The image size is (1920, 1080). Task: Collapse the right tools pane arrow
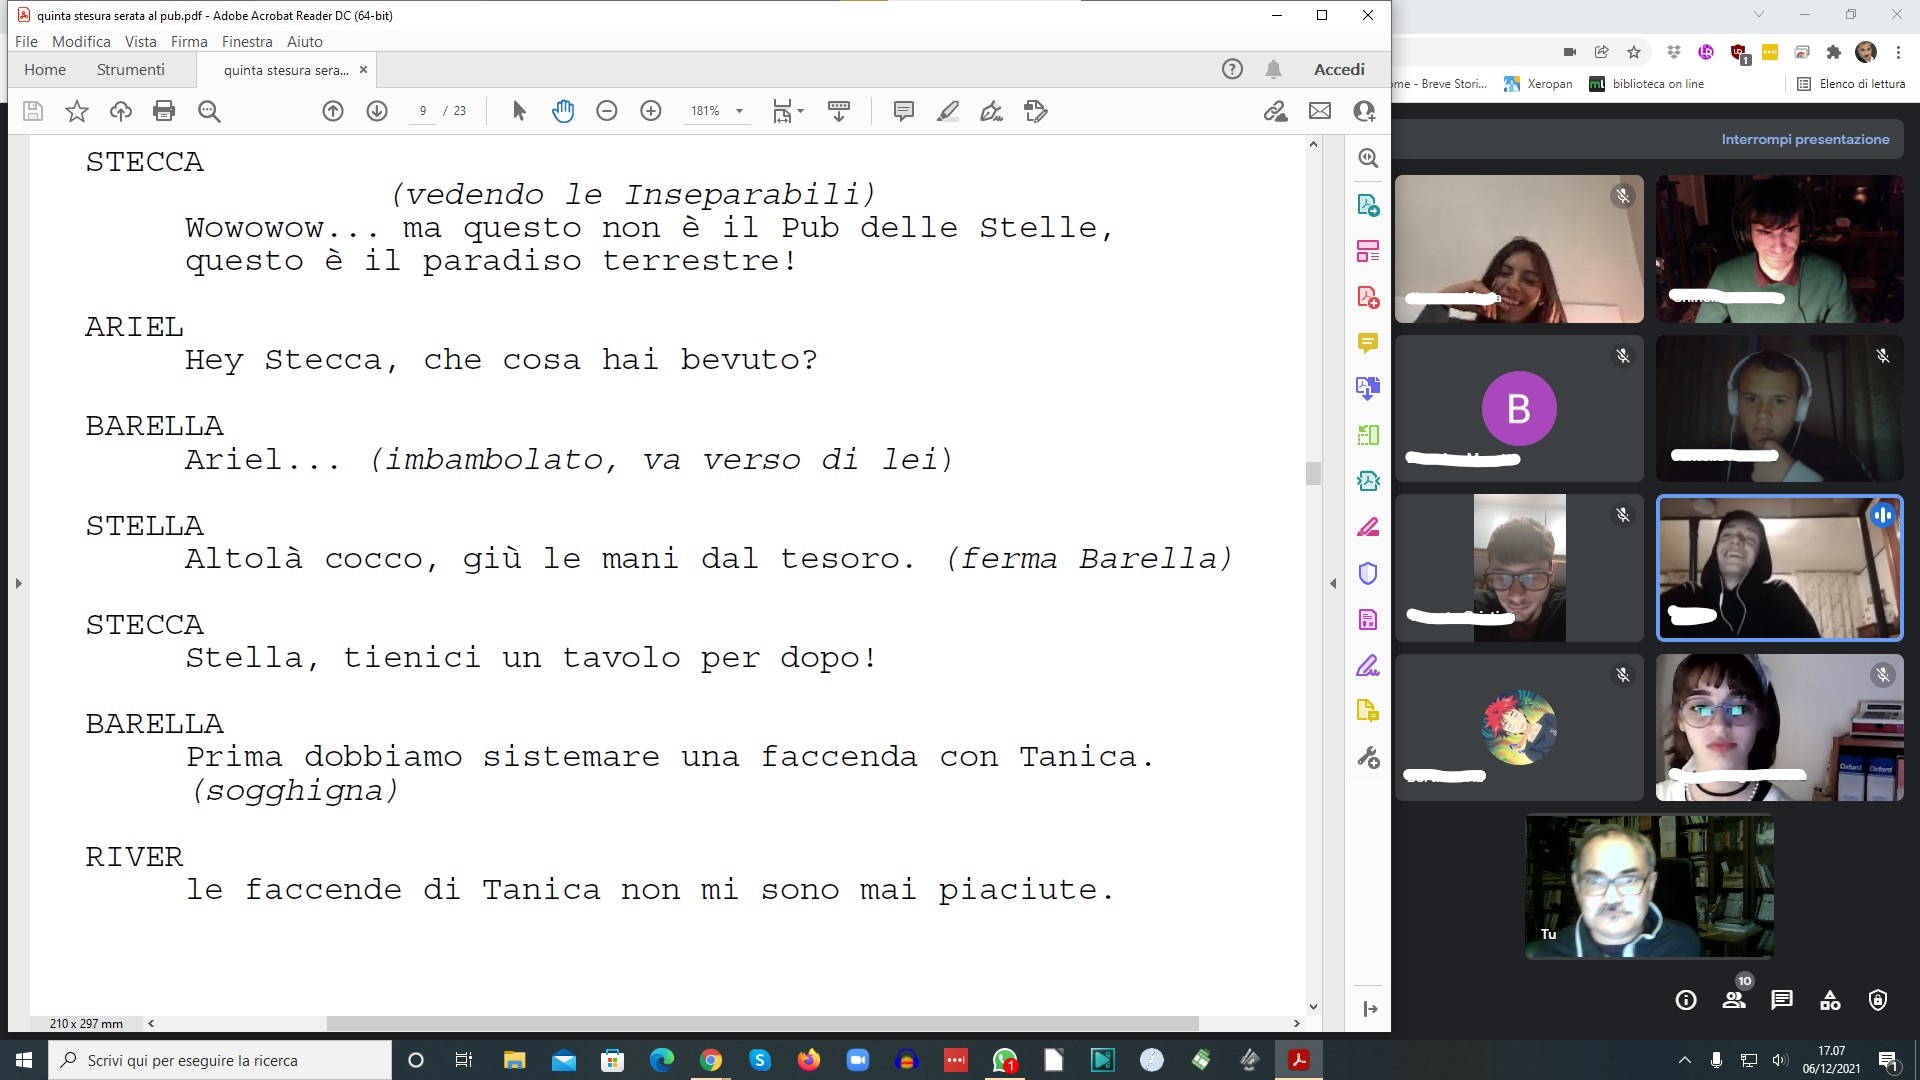1333,583
